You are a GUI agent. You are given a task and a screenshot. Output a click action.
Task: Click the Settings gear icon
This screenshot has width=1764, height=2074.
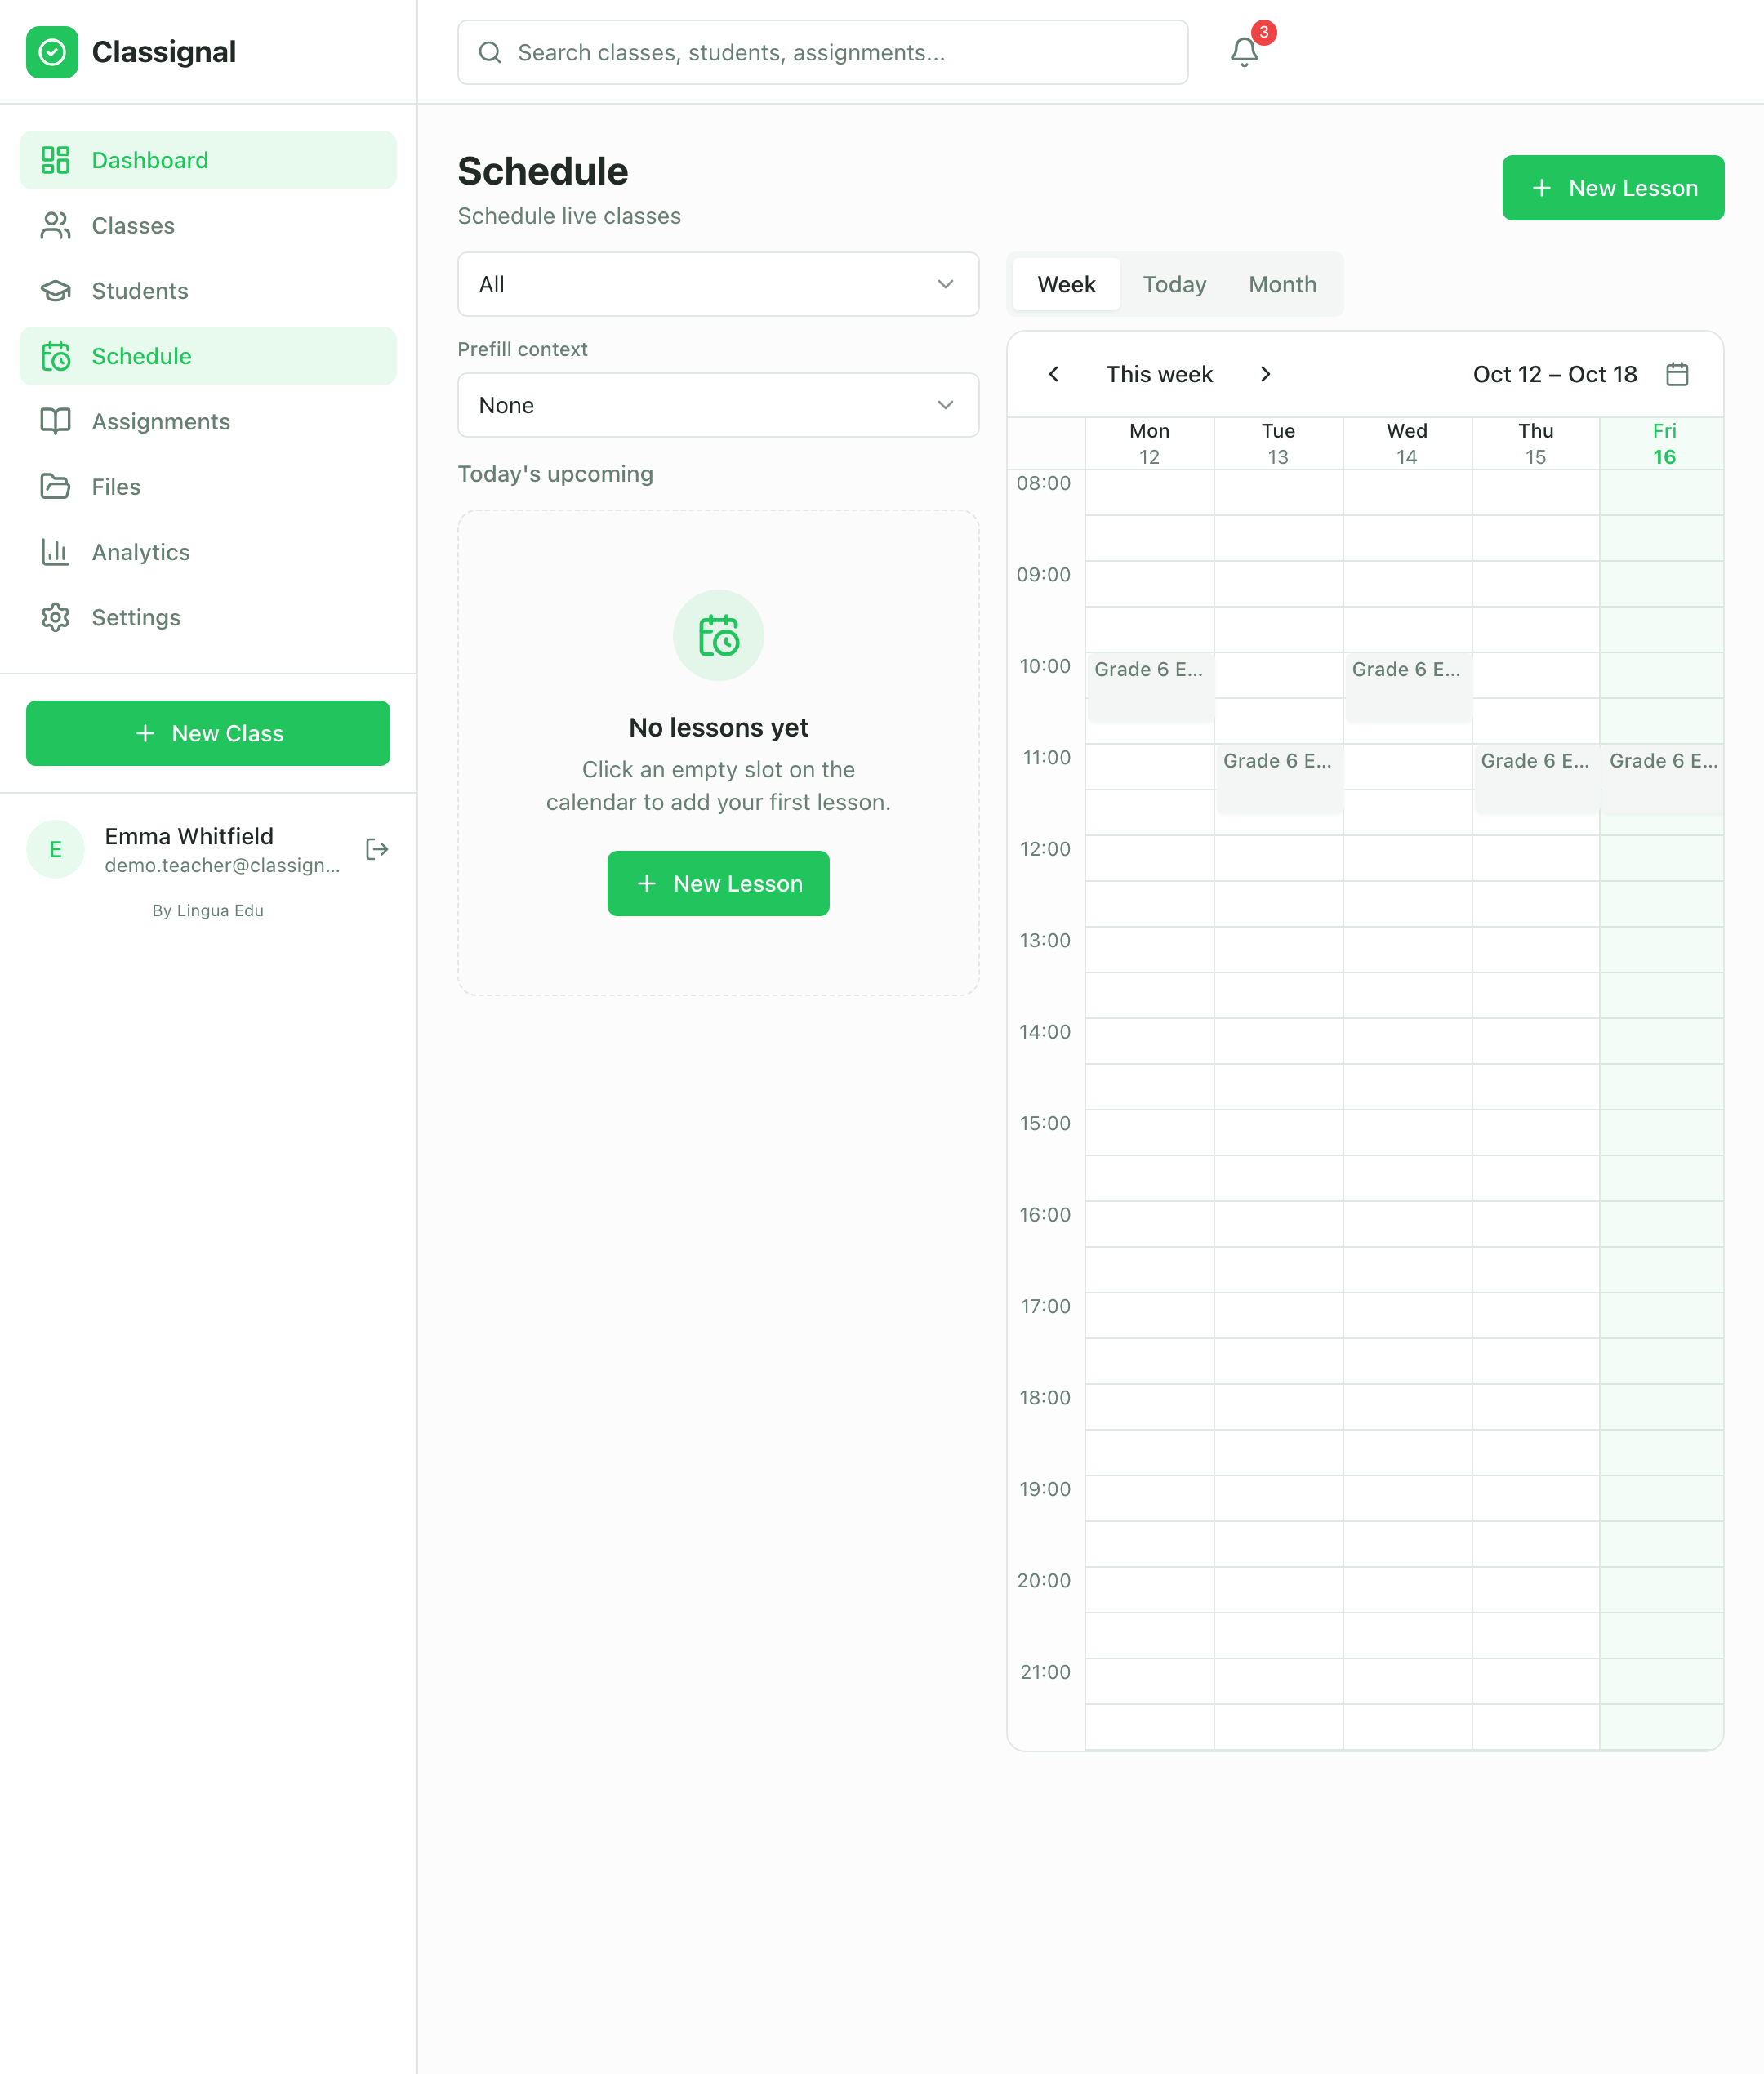pyautogui.click(x=55, y=617)
